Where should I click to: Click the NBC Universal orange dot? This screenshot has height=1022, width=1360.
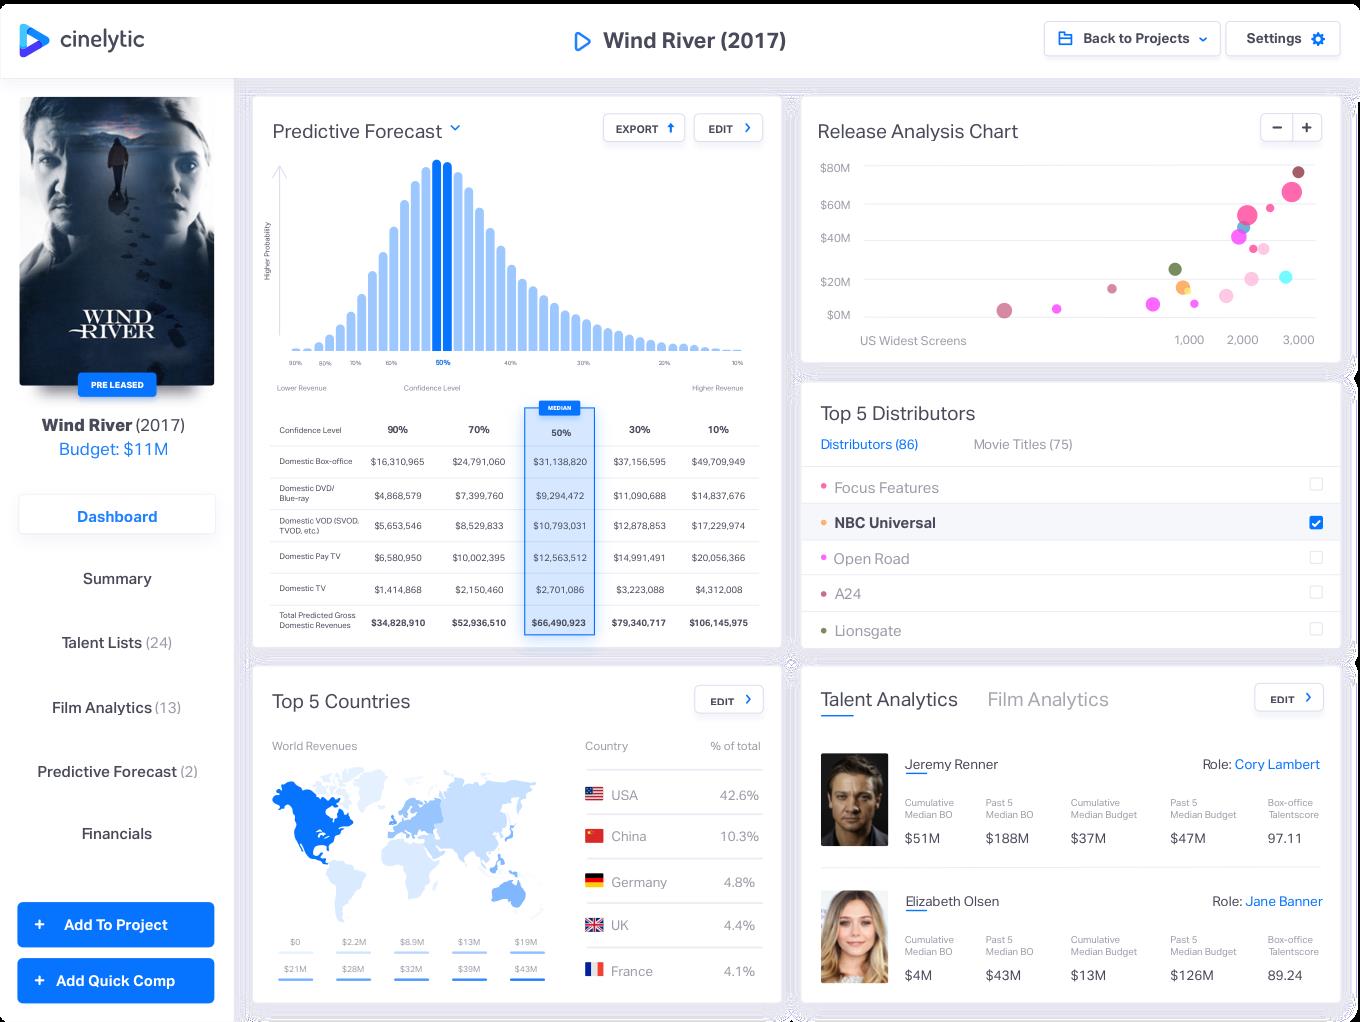pyautogui.click(x=824, y=522)
